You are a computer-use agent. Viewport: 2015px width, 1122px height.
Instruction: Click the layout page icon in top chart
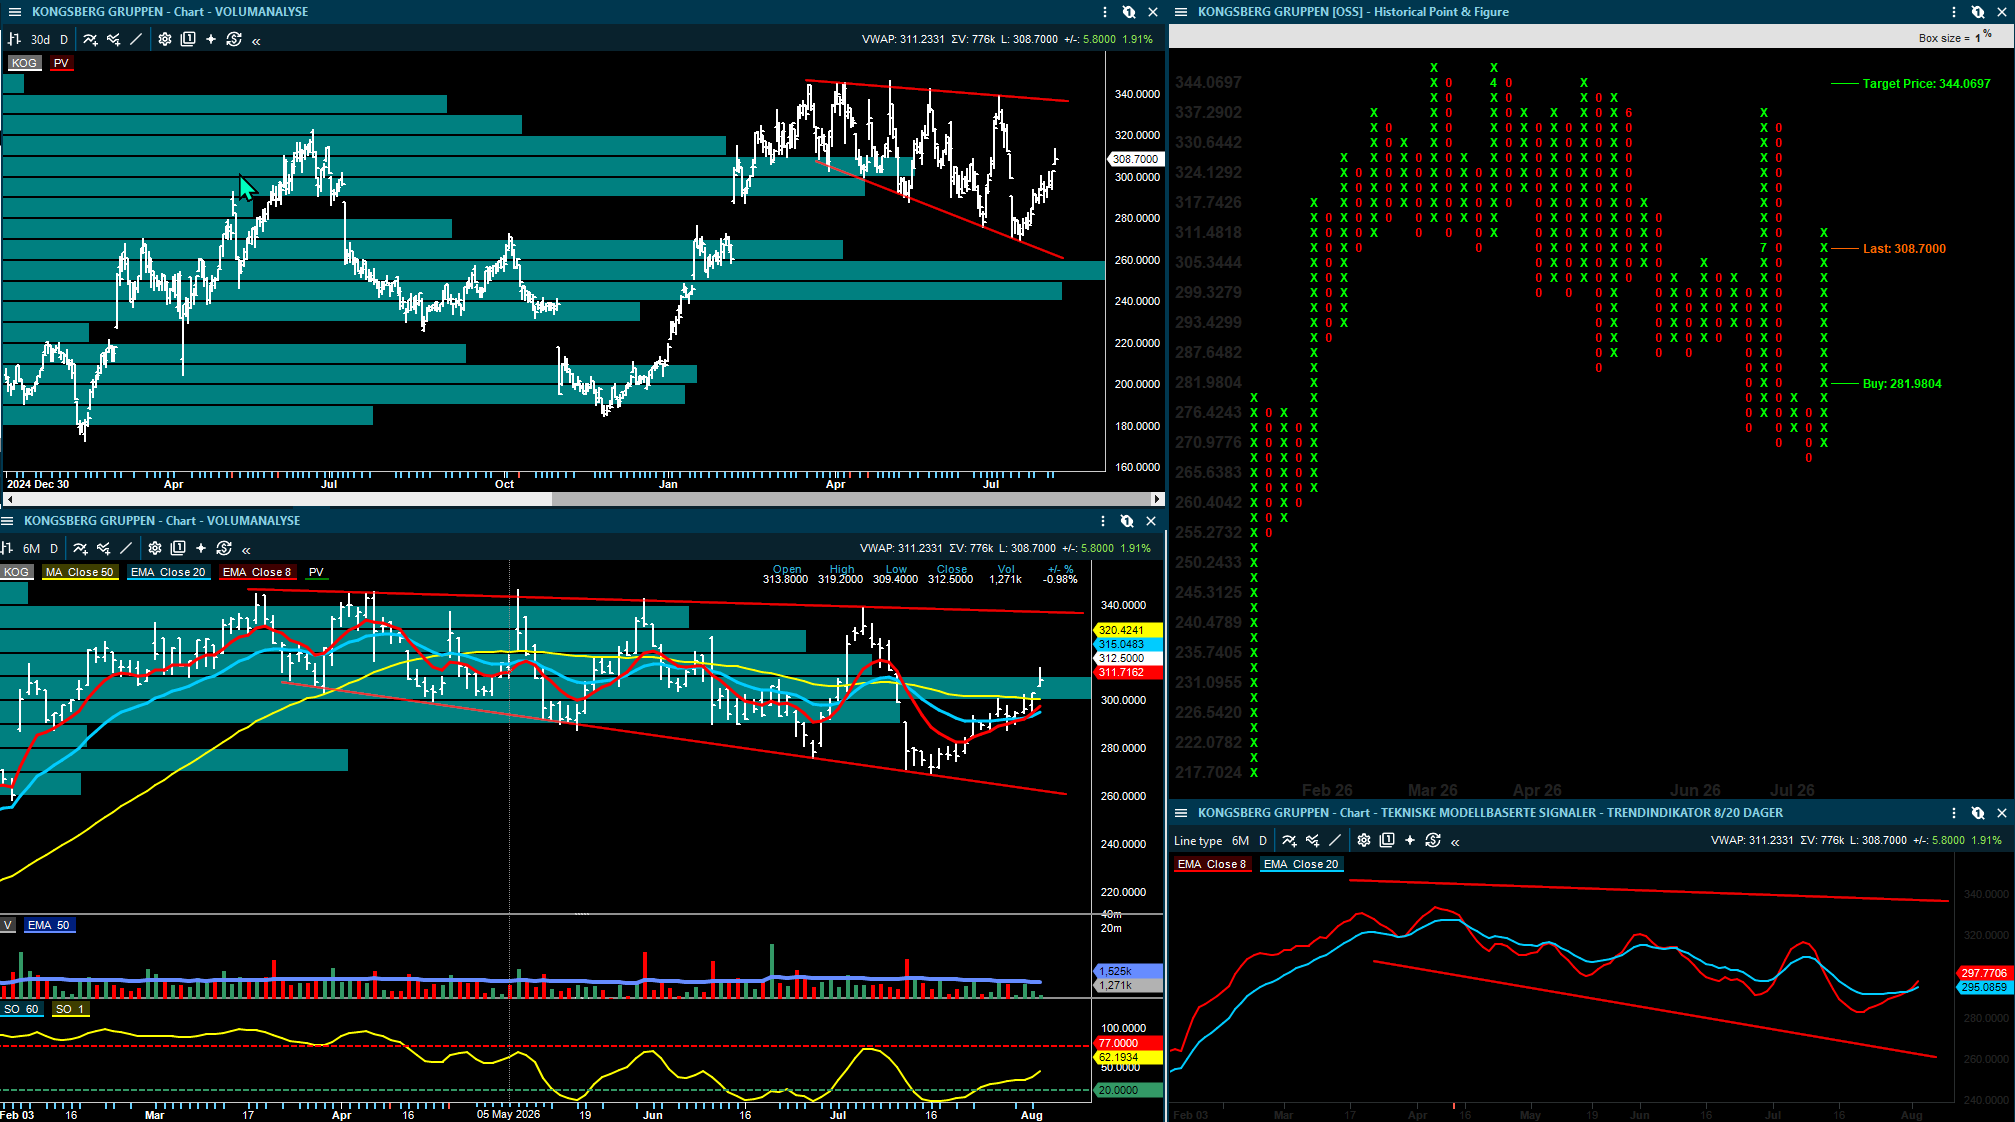coord(188,39)
